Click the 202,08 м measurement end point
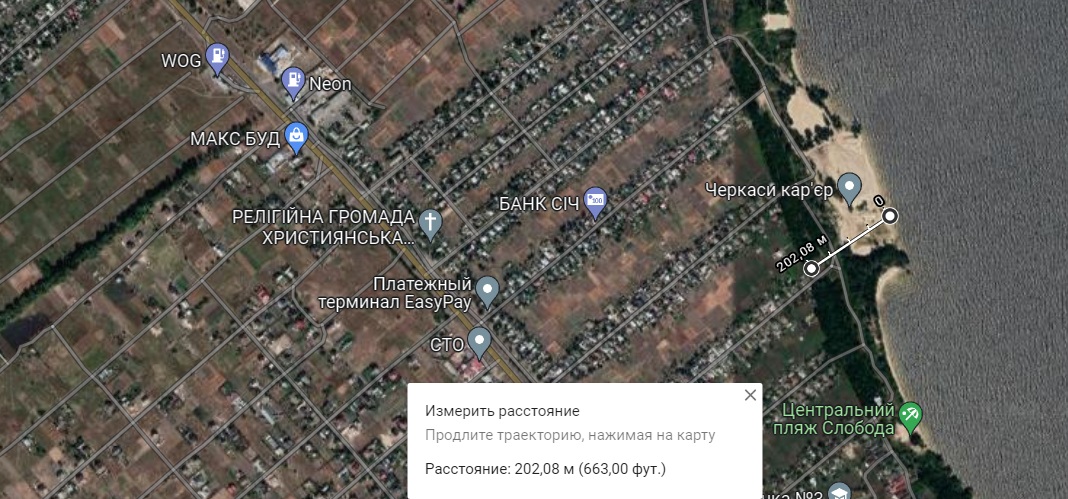Viewport: 1068px width, 499px height. (811, 269)
